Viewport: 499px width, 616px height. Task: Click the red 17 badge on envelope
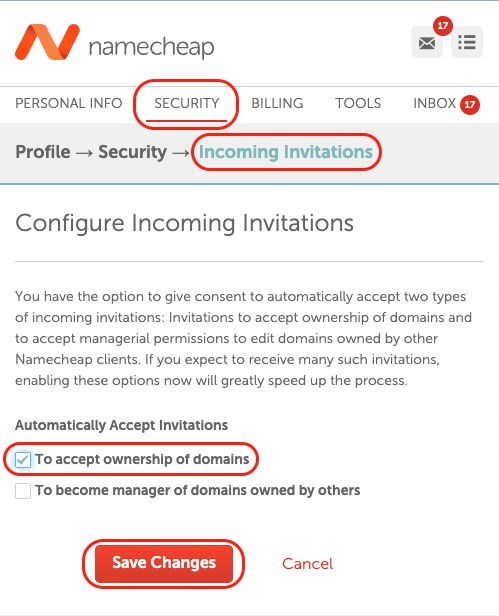pos(443,26)
